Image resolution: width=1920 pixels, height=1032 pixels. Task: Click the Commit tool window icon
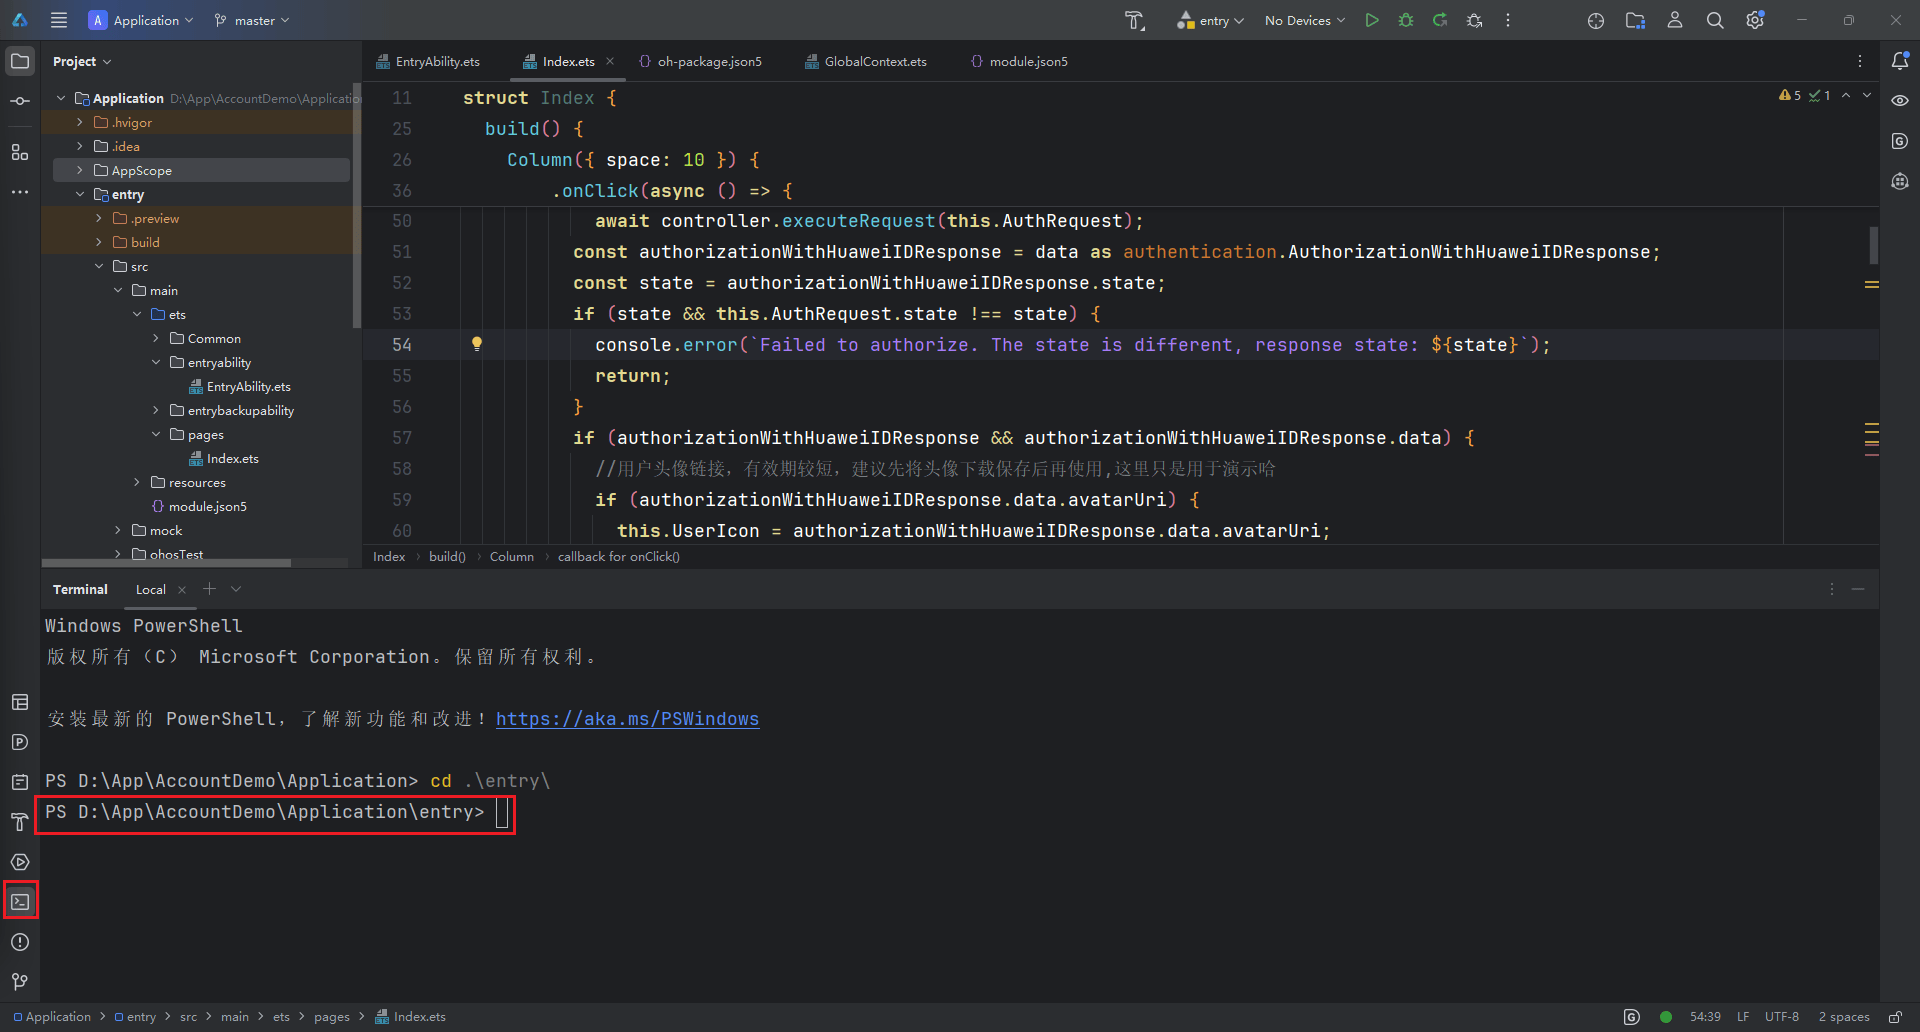click(20, 101)
